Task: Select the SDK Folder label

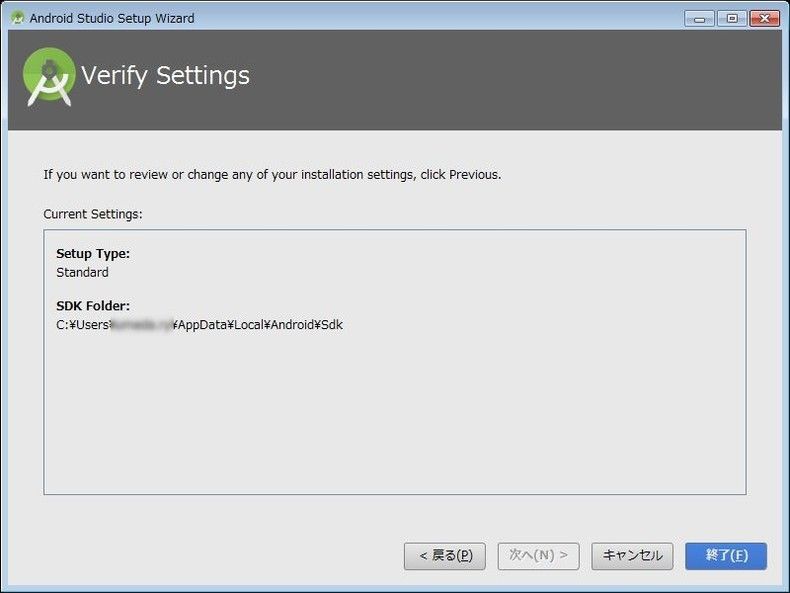Action: [93, 306]
